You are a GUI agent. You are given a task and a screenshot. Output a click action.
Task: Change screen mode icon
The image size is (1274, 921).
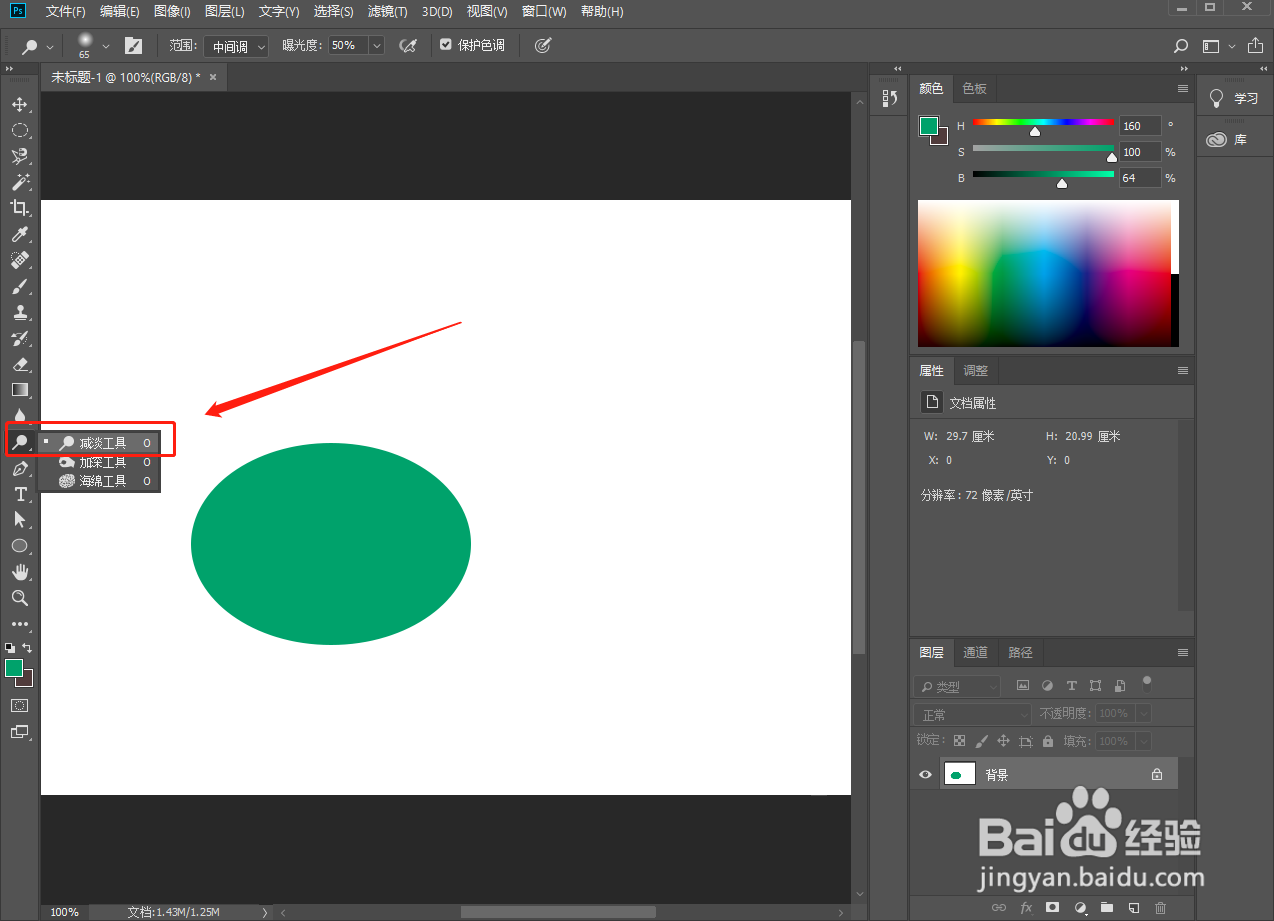pos(19,731)
